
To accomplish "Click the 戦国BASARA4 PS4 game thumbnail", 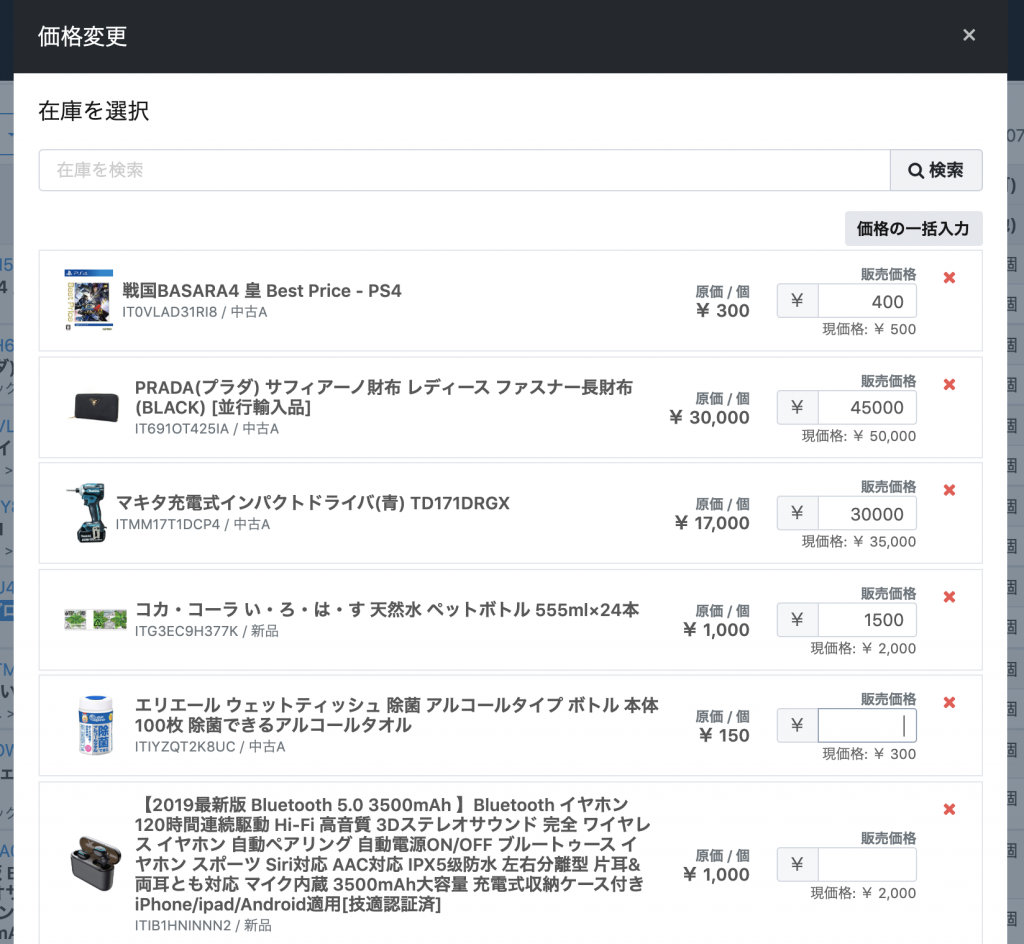I will pyautogui.click(x=88, y=300).
